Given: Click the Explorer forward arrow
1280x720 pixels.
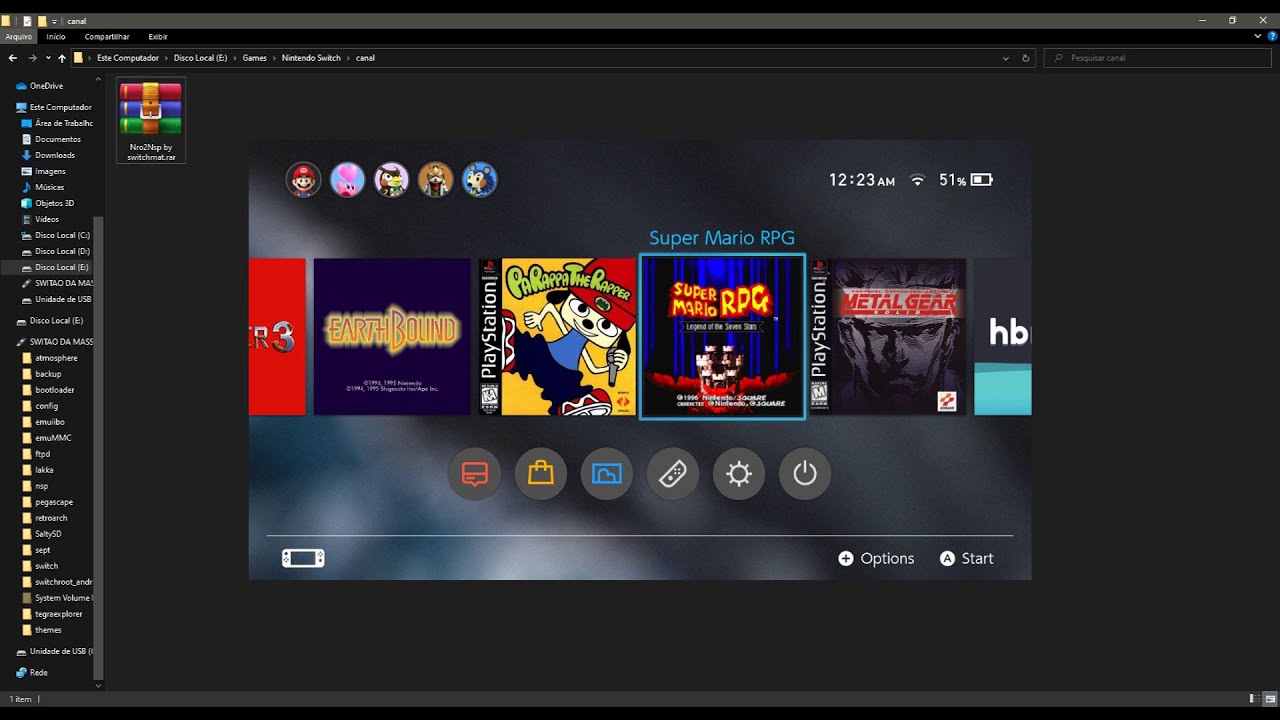Looking at the screenshot, I should coord(33,58).
